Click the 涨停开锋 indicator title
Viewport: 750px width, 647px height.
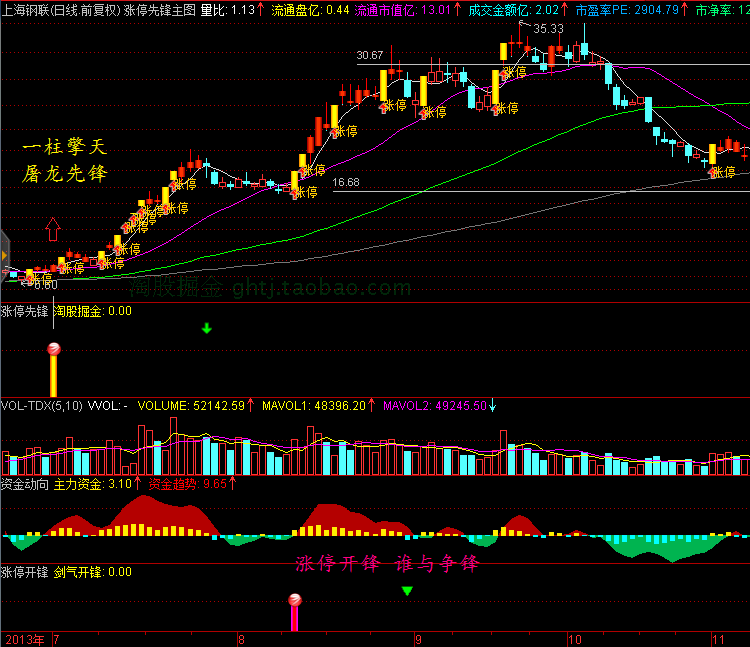click(25, 572)
